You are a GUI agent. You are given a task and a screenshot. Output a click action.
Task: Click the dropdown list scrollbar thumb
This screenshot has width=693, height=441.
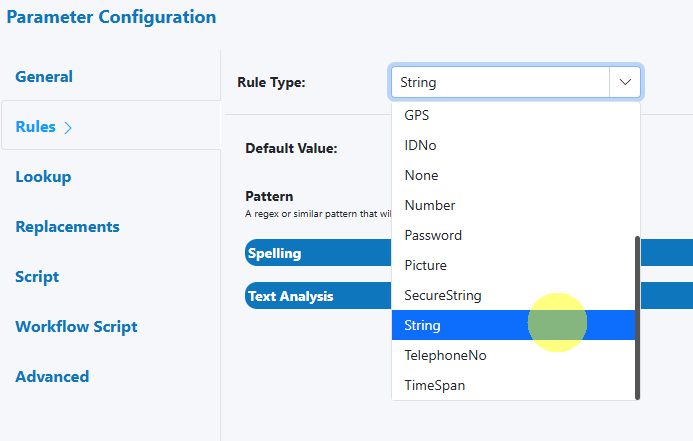coord(637,318)
